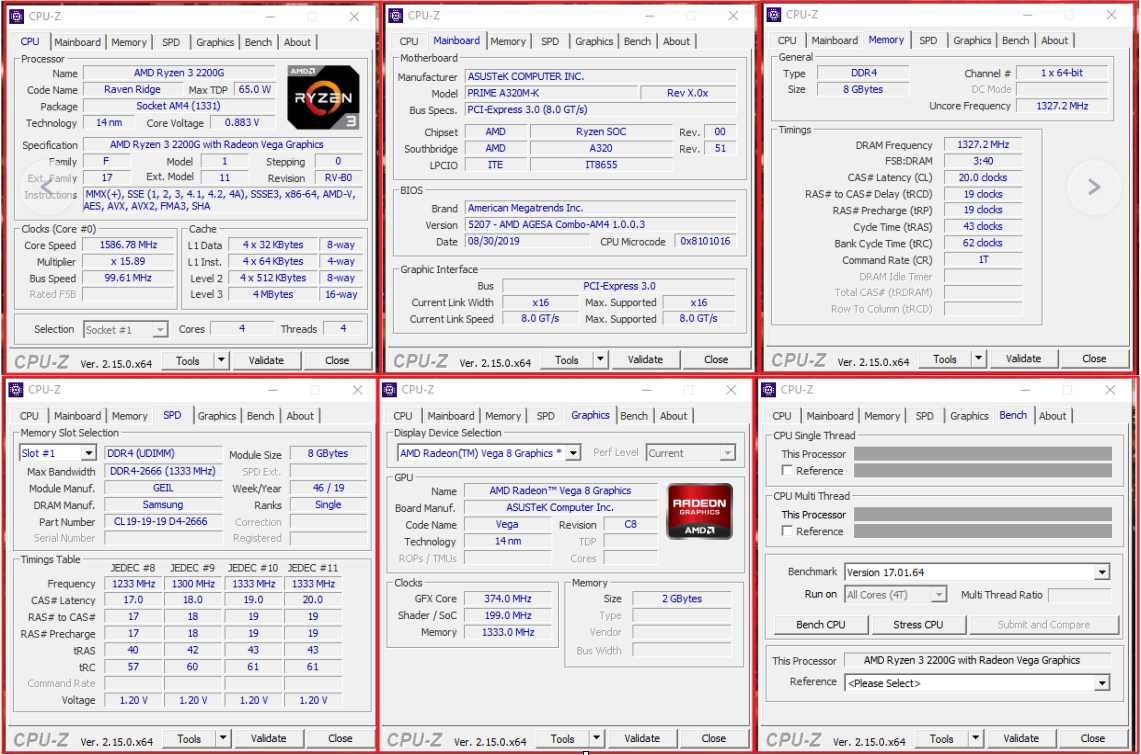Click the CPU-Z title icon in the Mainboard-tab window

tap(396, 15)
